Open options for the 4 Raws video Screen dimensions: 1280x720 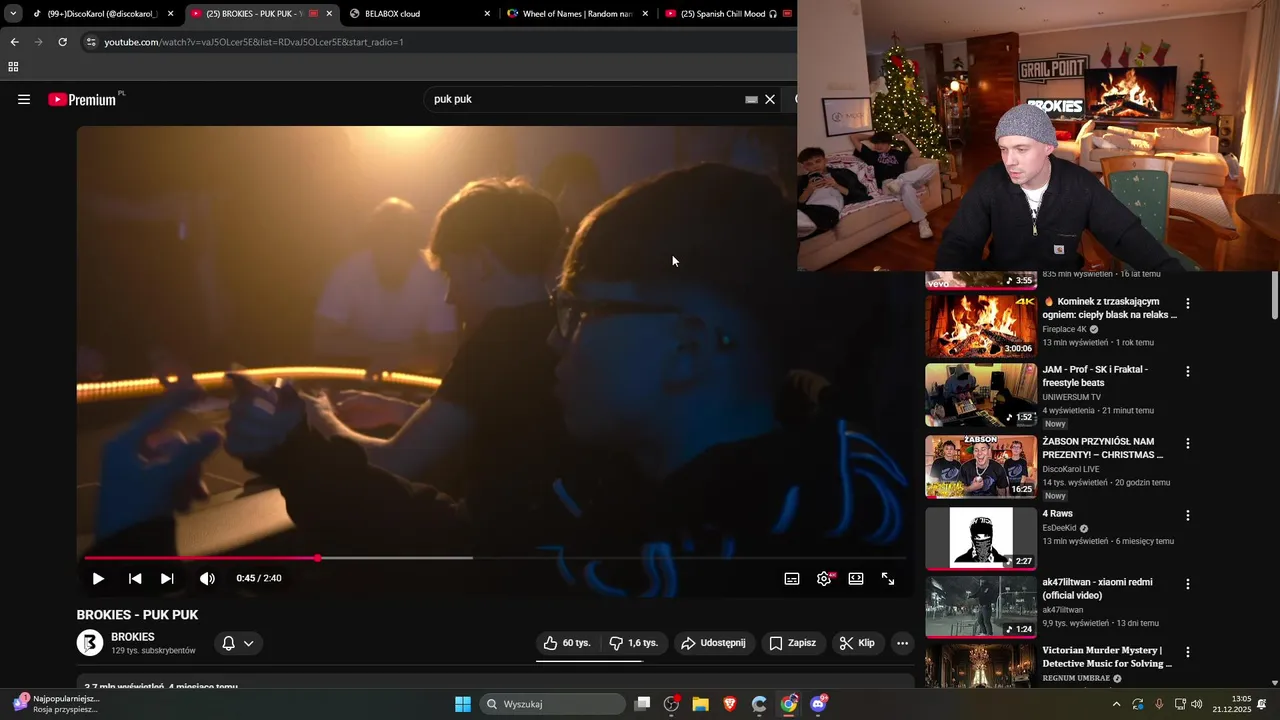tap(1188, 515)
